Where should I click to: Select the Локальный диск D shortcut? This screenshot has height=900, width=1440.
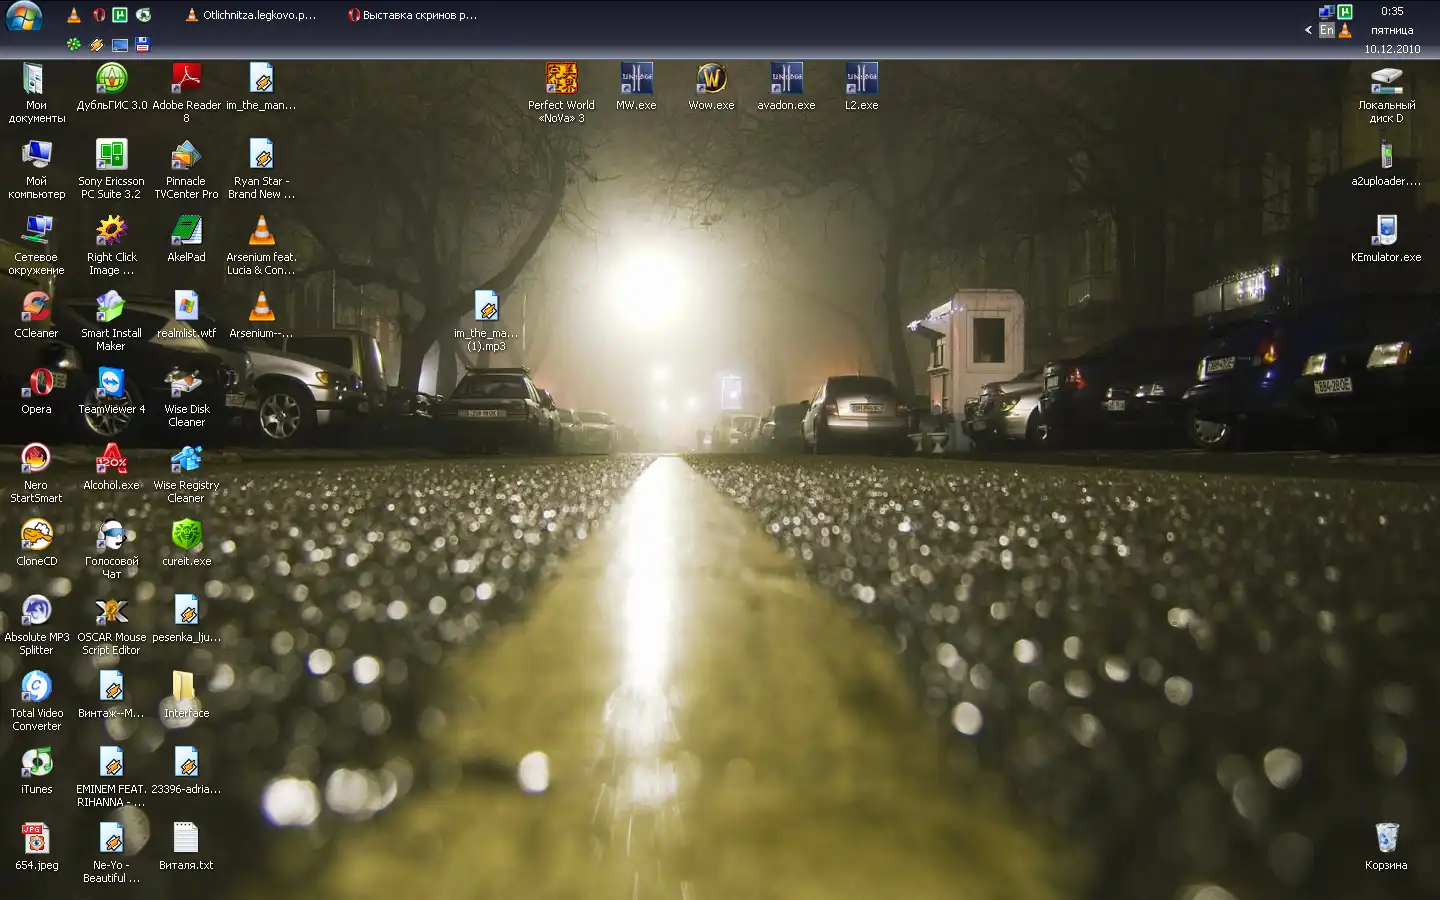click(1386, 80)
